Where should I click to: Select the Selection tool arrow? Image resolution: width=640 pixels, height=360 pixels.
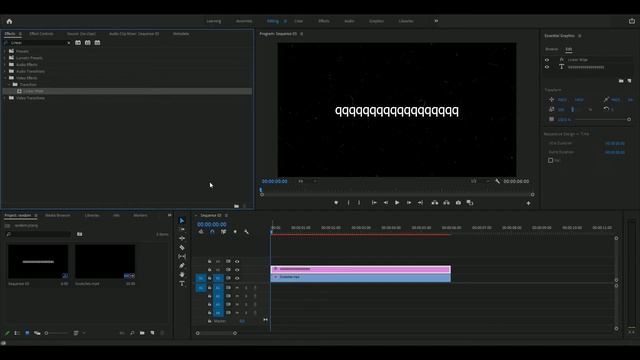pyautogui.click(x=182, y=220)
